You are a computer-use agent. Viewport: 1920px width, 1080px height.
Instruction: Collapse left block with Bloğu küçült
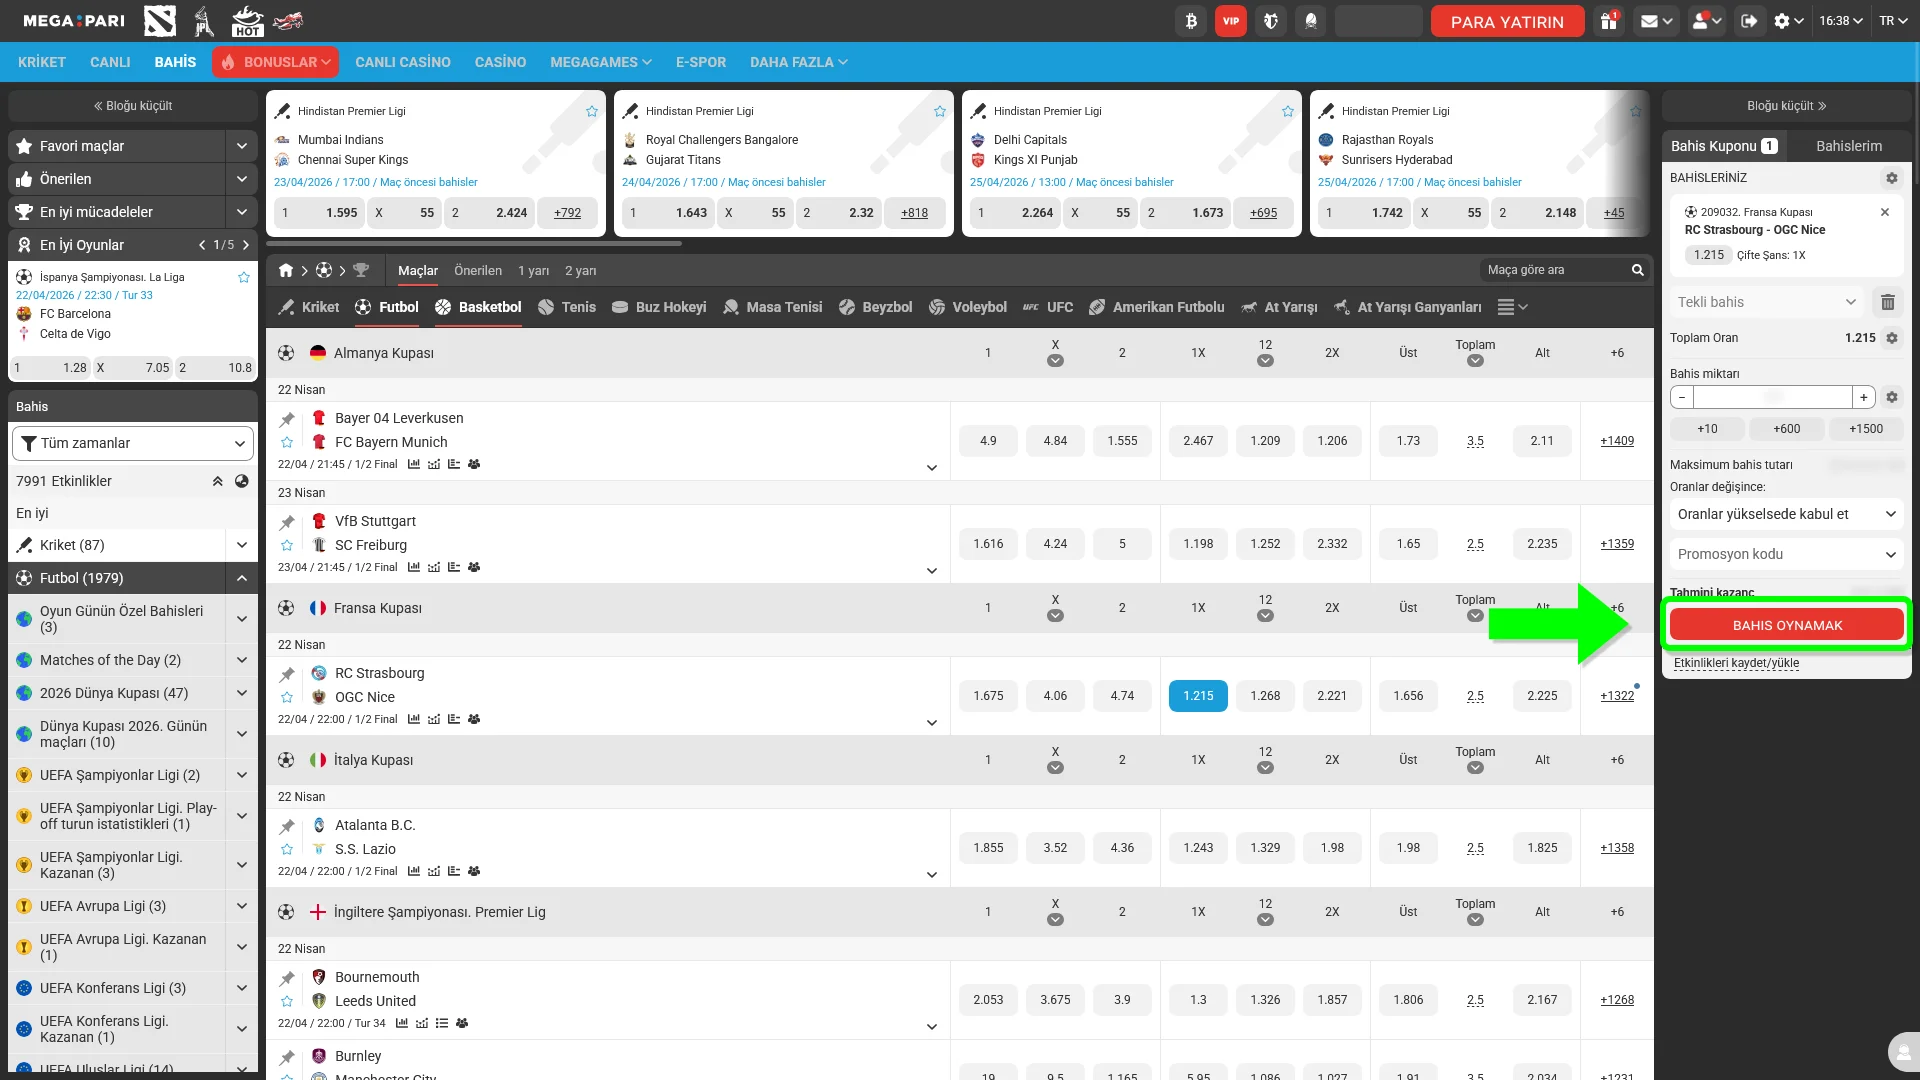[x=133, y=106]
